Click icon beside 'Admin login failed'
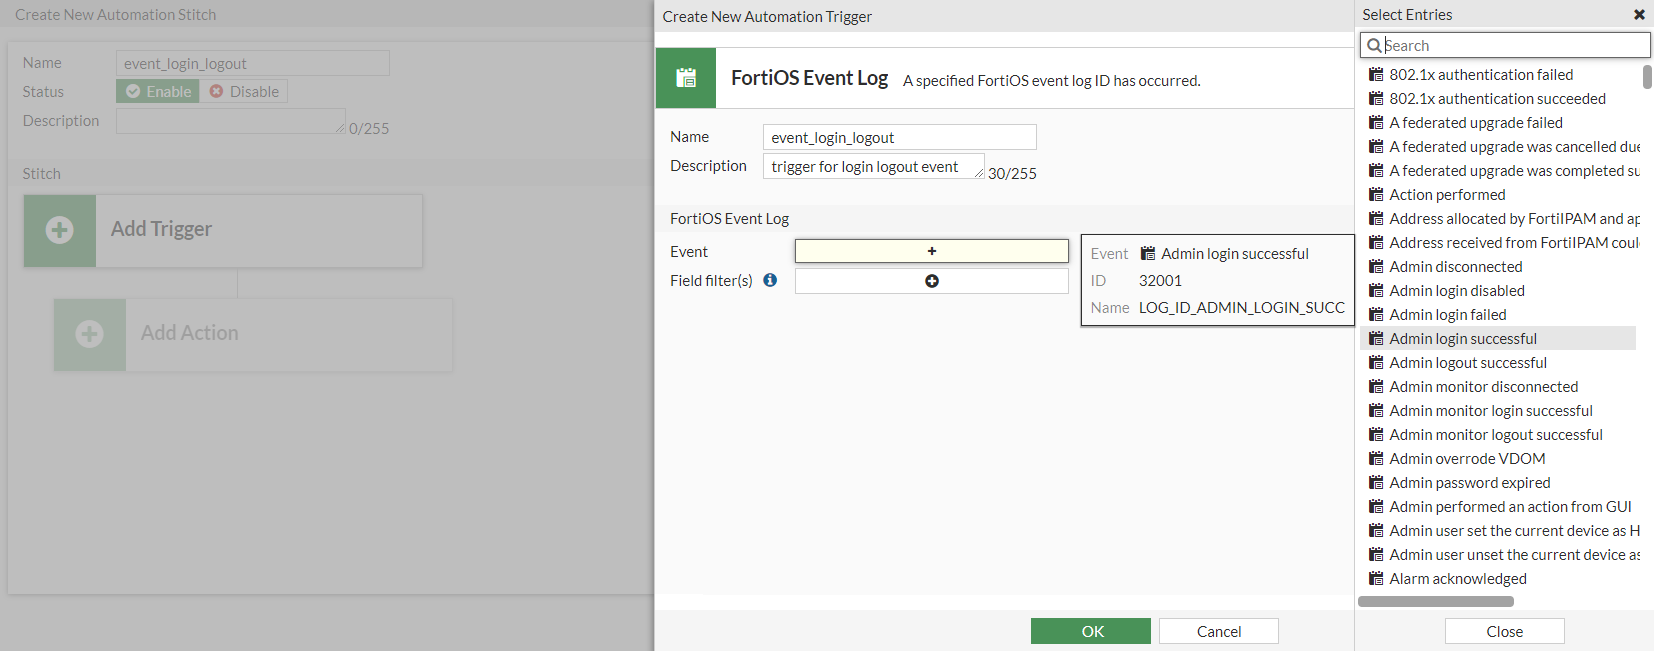This screenshot has height=651, width=1654. point(1376,314)
